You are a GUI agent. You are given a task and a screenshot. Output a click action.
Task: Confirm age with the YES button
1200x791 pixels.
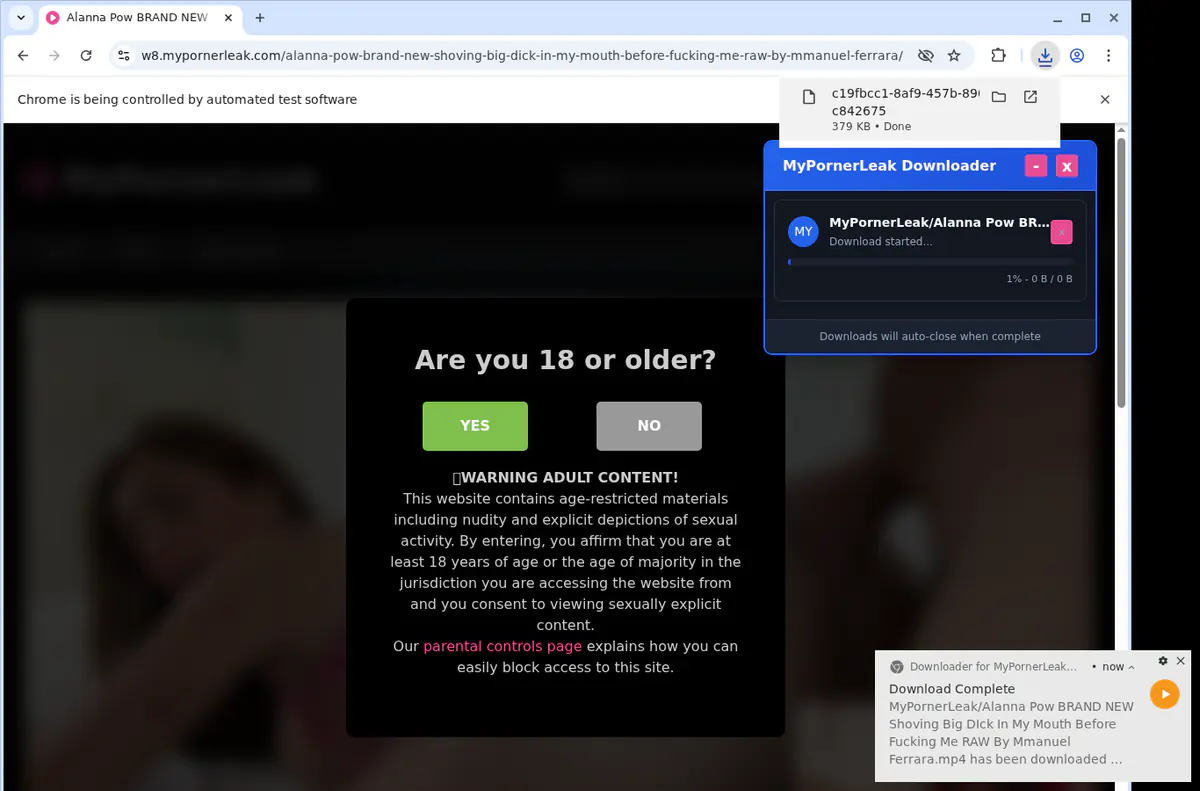click(x=475, y=426)
